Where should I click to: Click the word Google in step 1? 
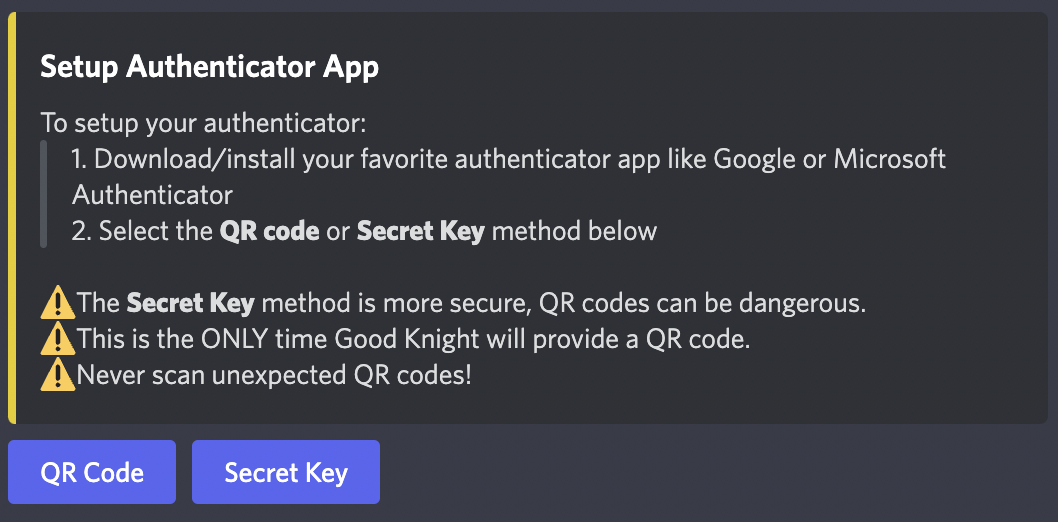pyautogui.click(x=756, y=160)
